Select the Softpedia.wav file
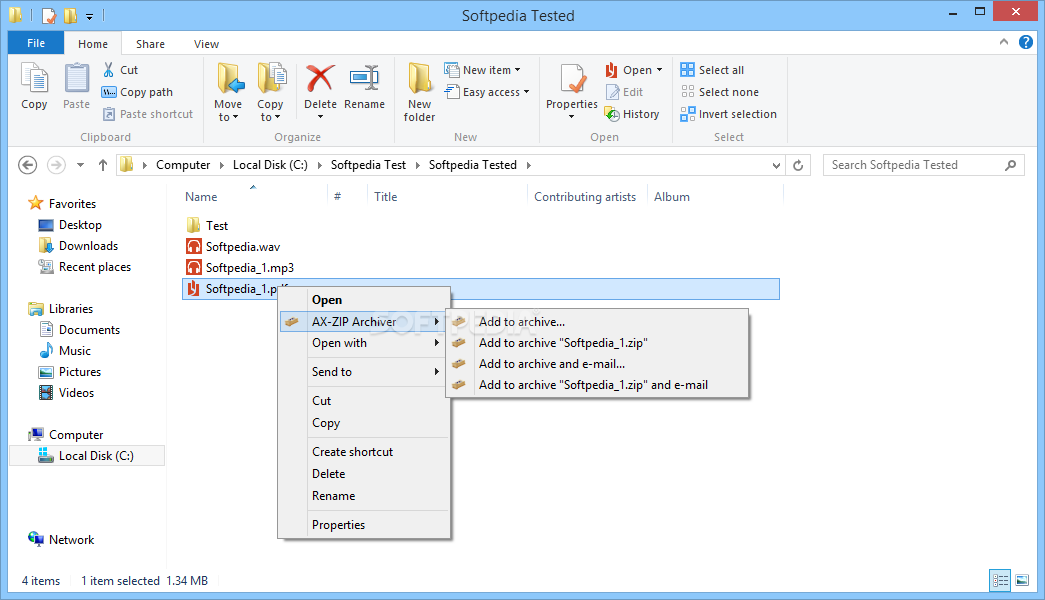The image size is (1045, 600). coord(243,247)
